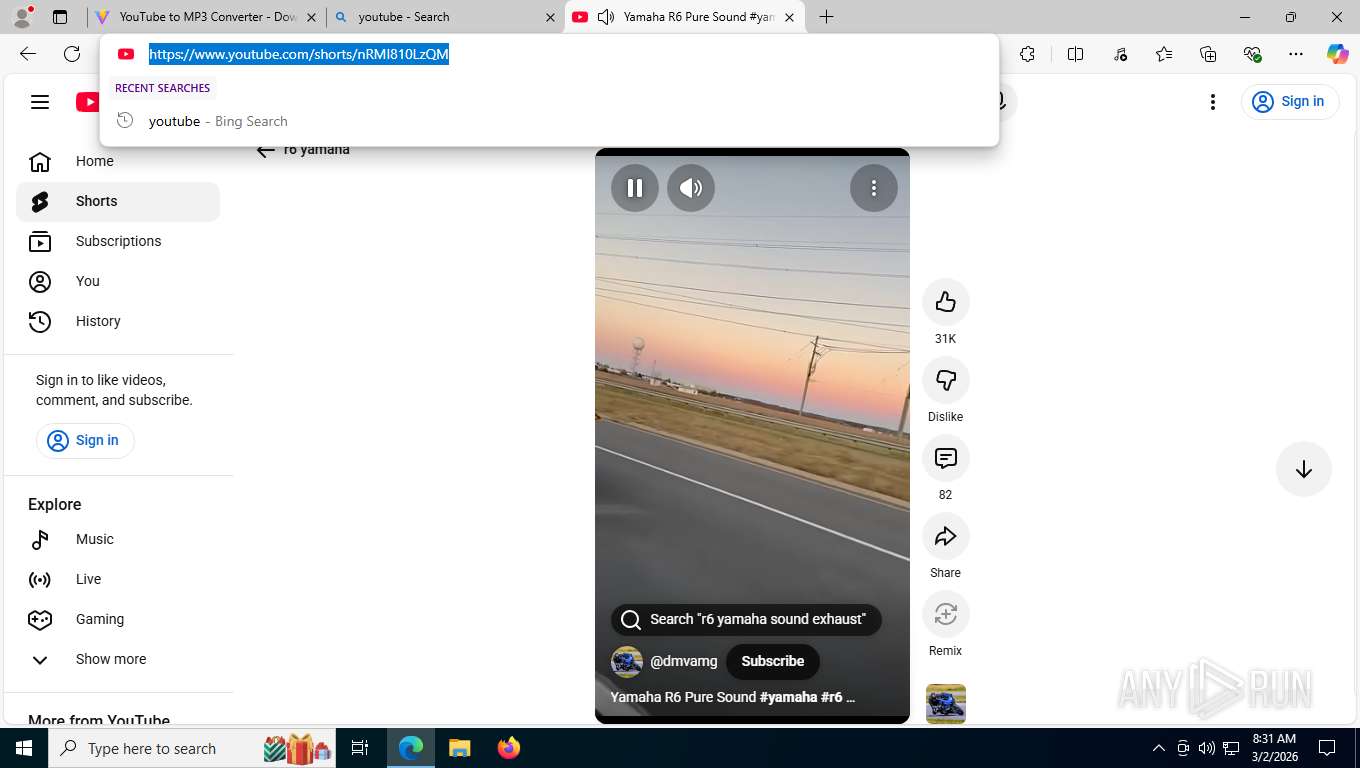Open Copilot in Edge
Image resolution: width=1360 pixels, height=768 pixels.
tap(1338, 54)
